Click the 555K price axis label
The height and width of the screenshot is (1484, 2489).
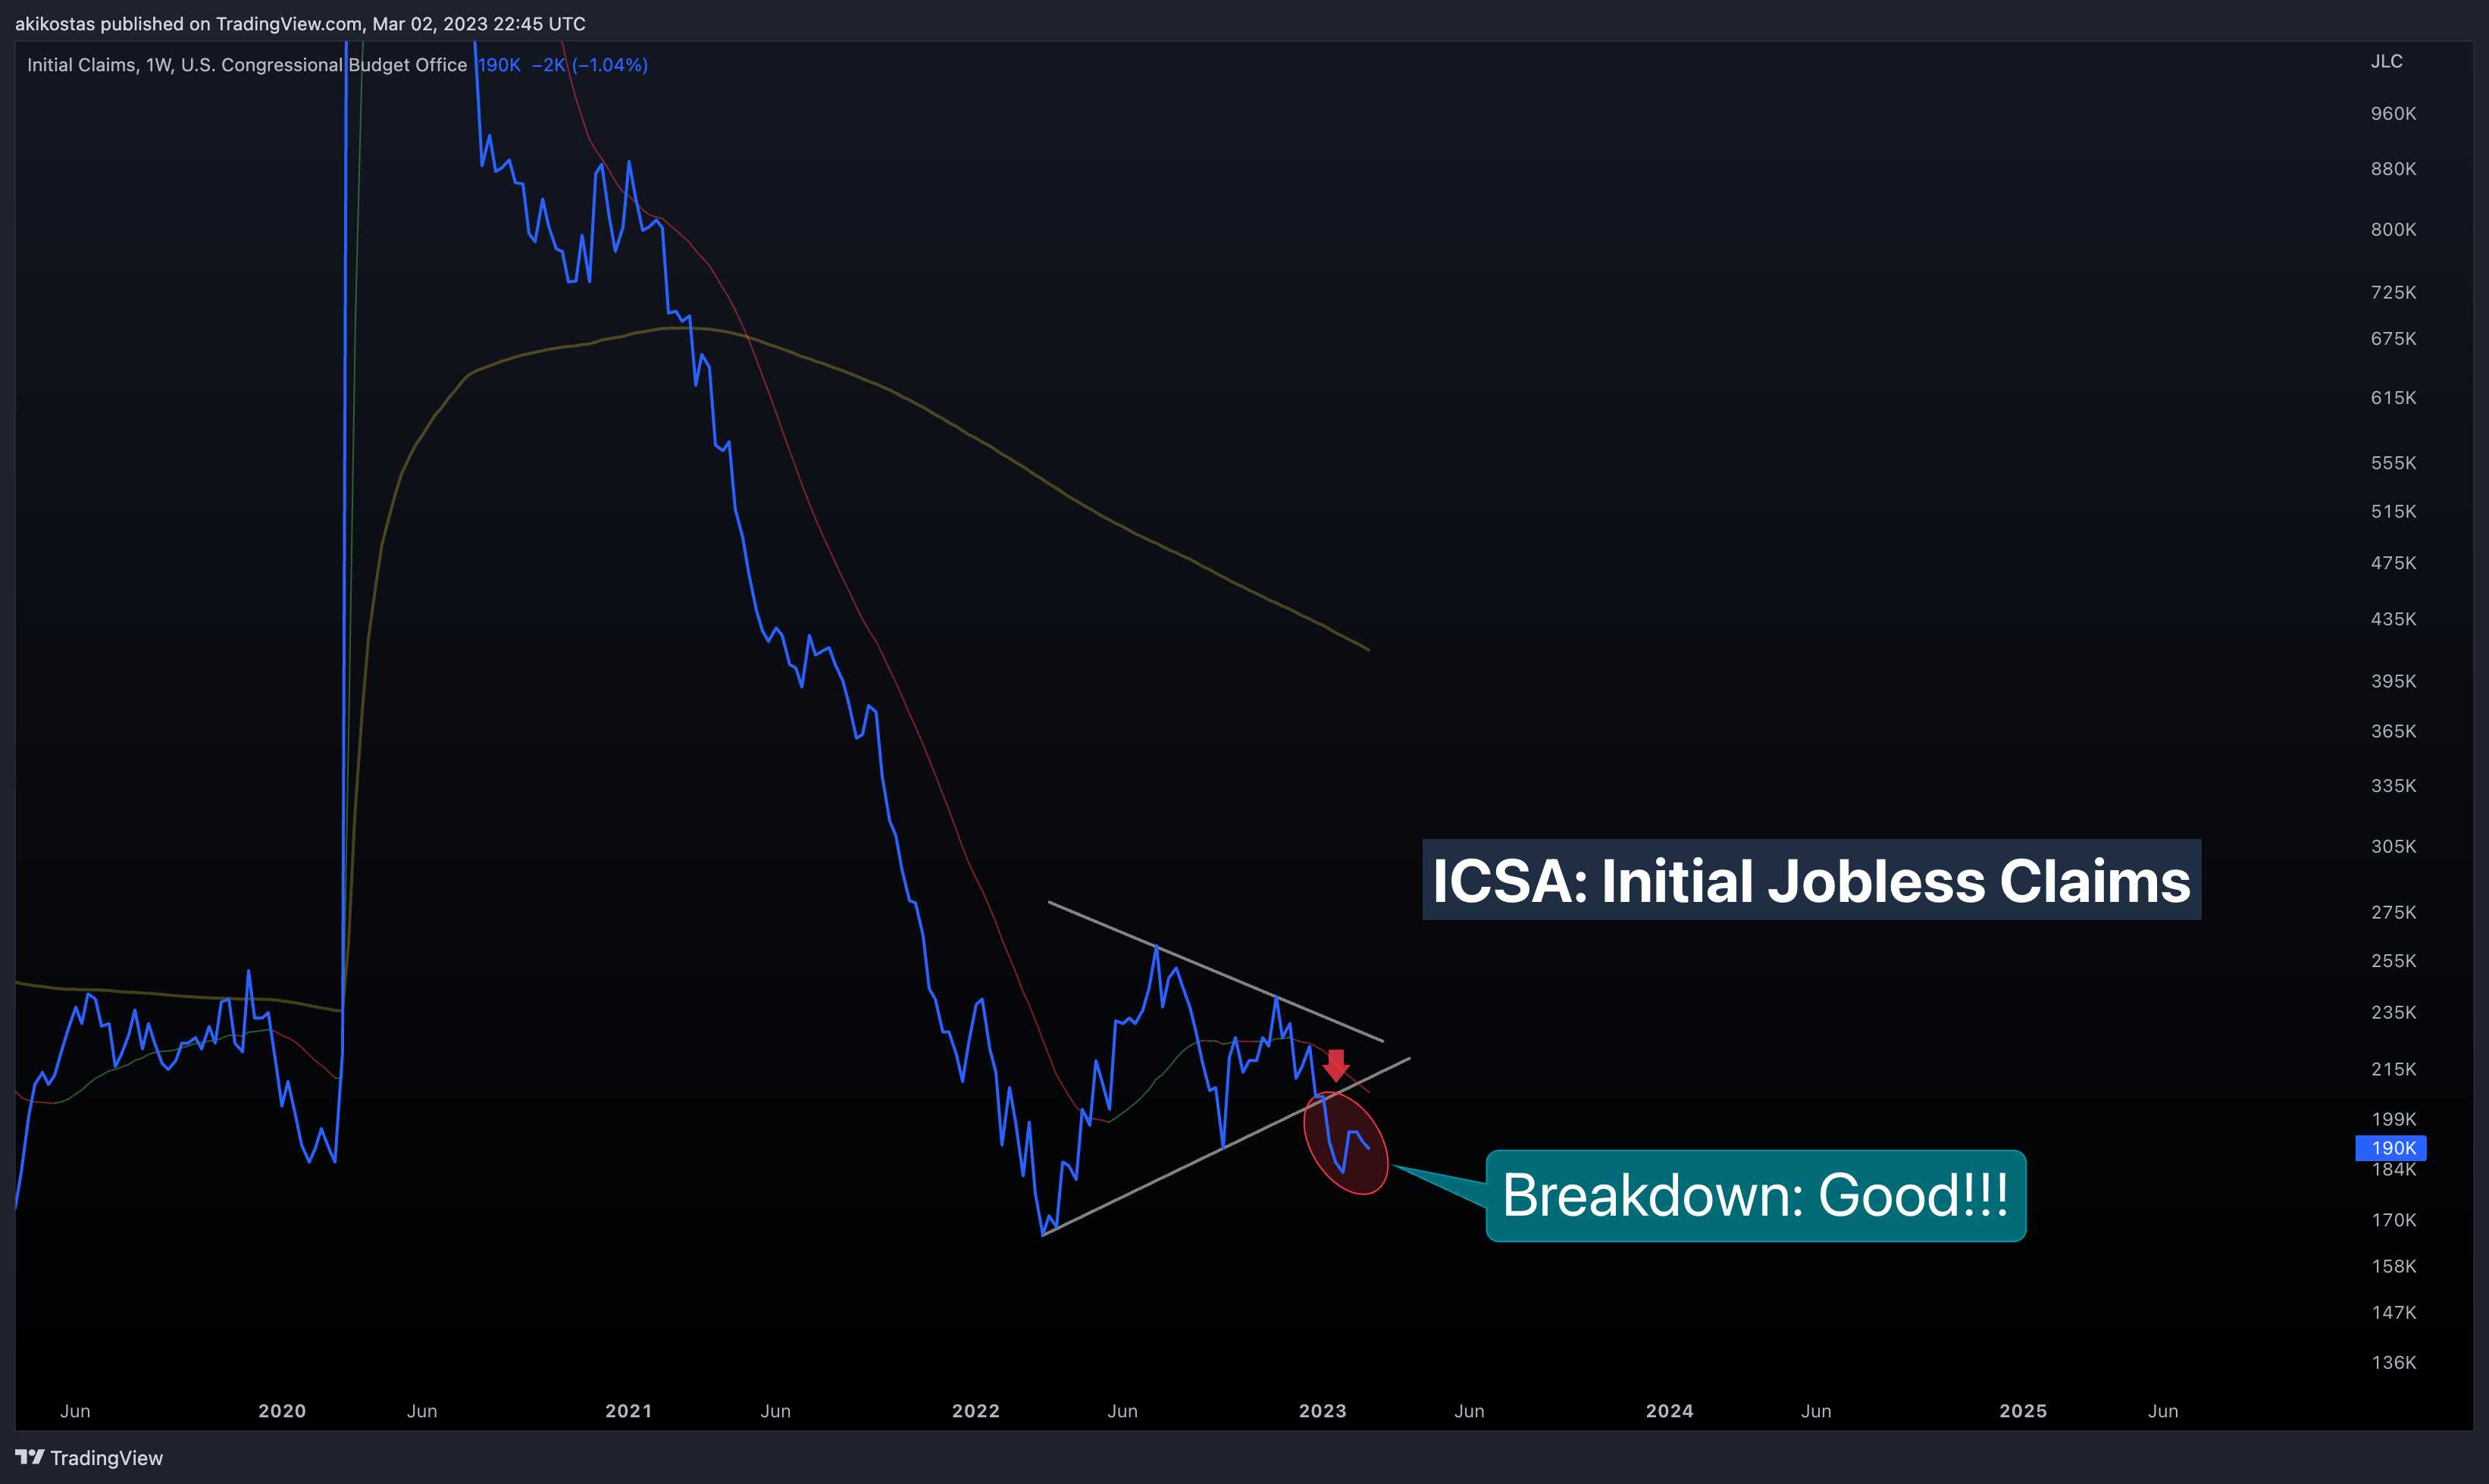click(x=2393, y=463)
